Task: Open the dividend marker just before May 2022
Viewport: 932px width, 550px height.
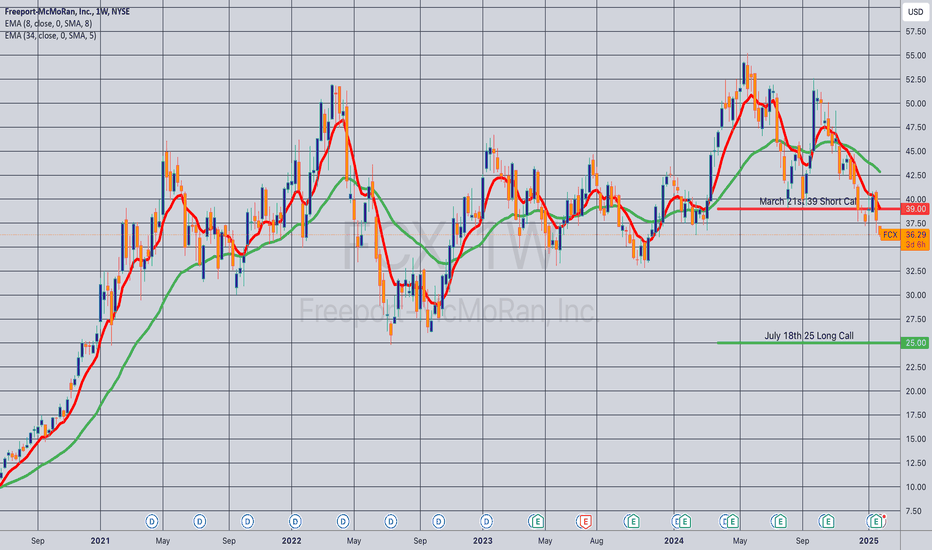Action: click(x=343, y=521)
